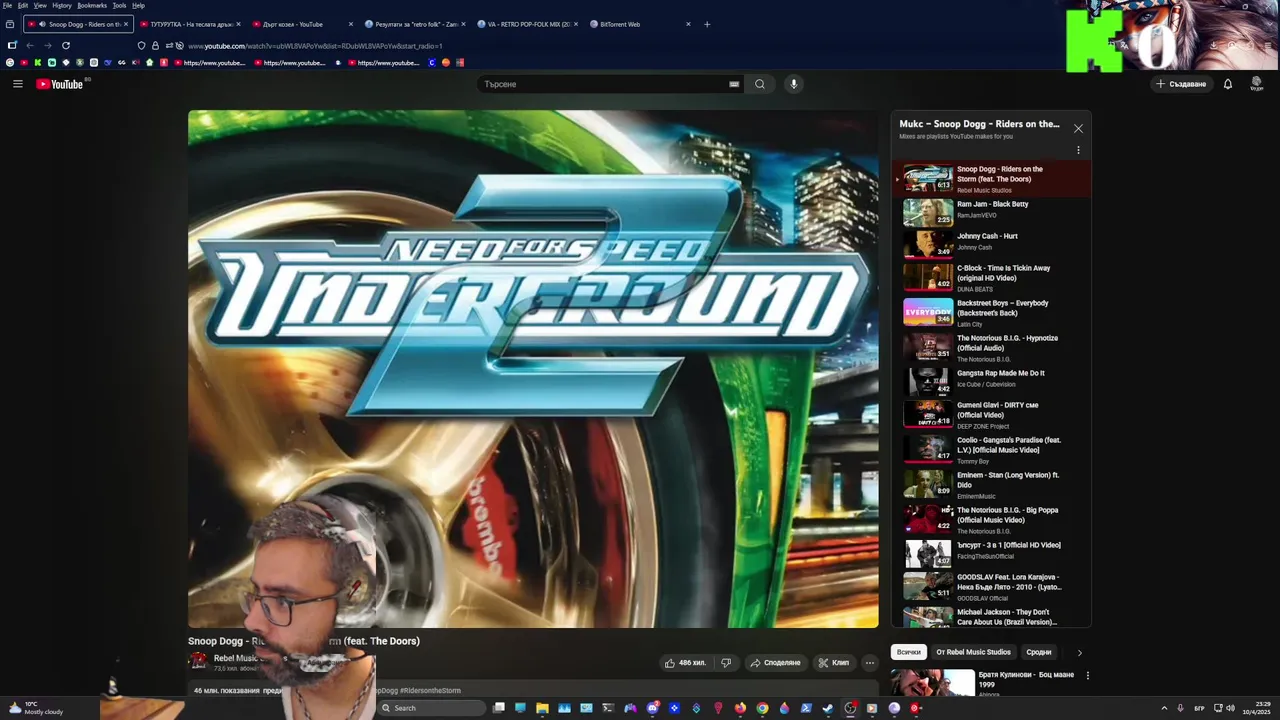Open the Bookmarks menu
1280x720 pixels.
(92, 5)
